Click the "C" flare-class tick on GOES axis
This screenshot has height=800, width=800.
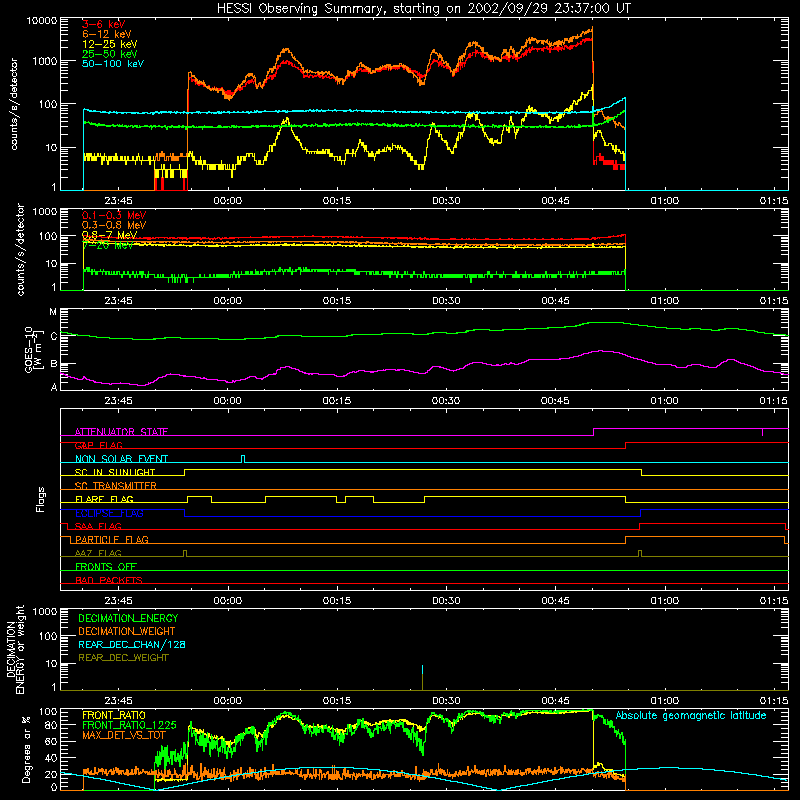(x=54, y=337)
